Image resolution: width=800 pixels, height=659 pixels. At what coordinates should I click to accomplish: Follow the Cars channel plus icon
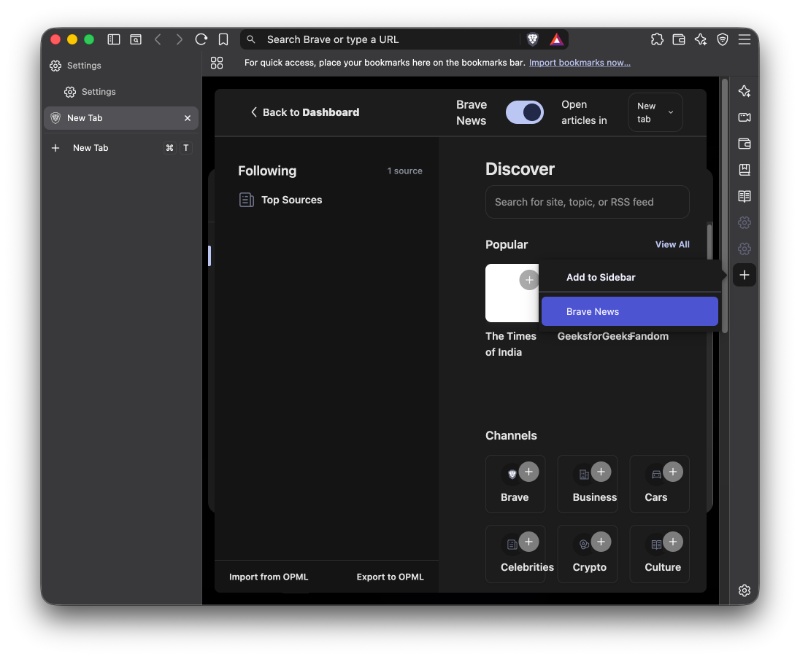[x=673, y=472]
